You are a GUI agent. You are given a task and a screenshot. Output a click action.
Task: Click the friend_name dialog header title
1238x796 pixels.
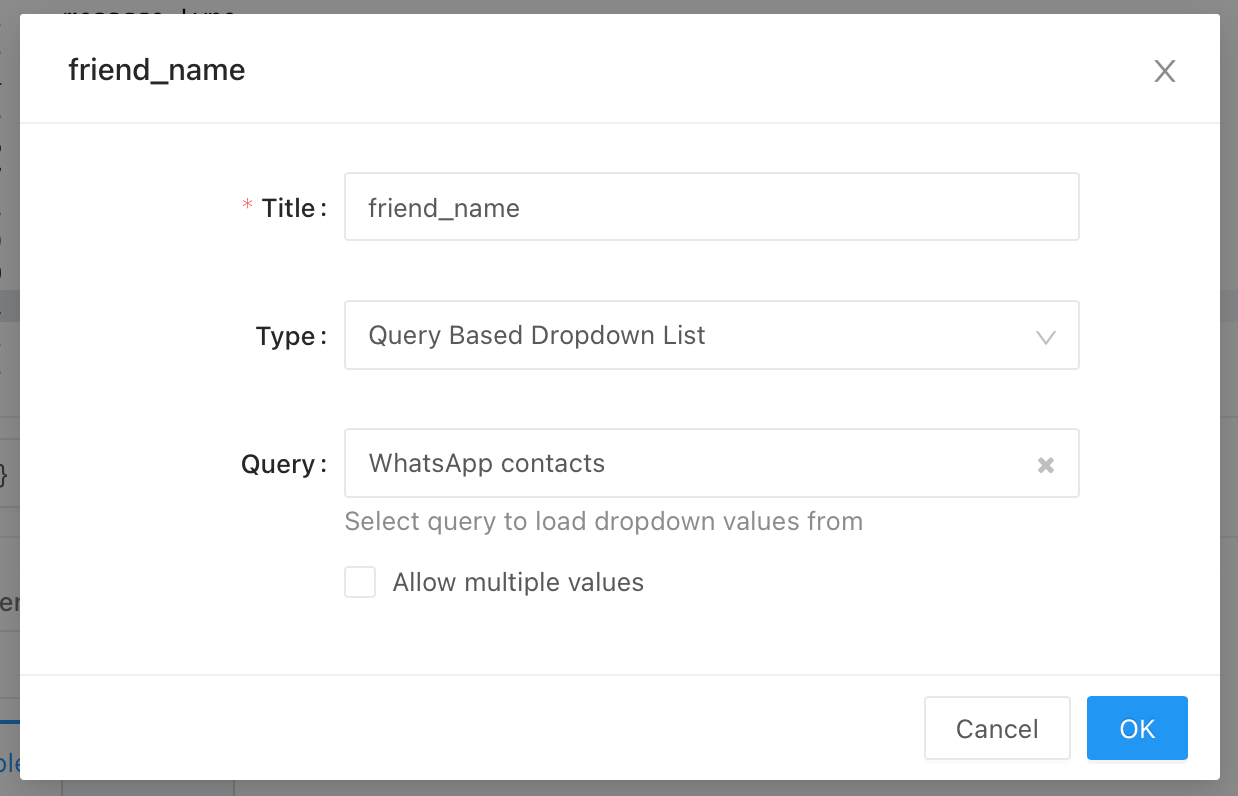point(157,70)
